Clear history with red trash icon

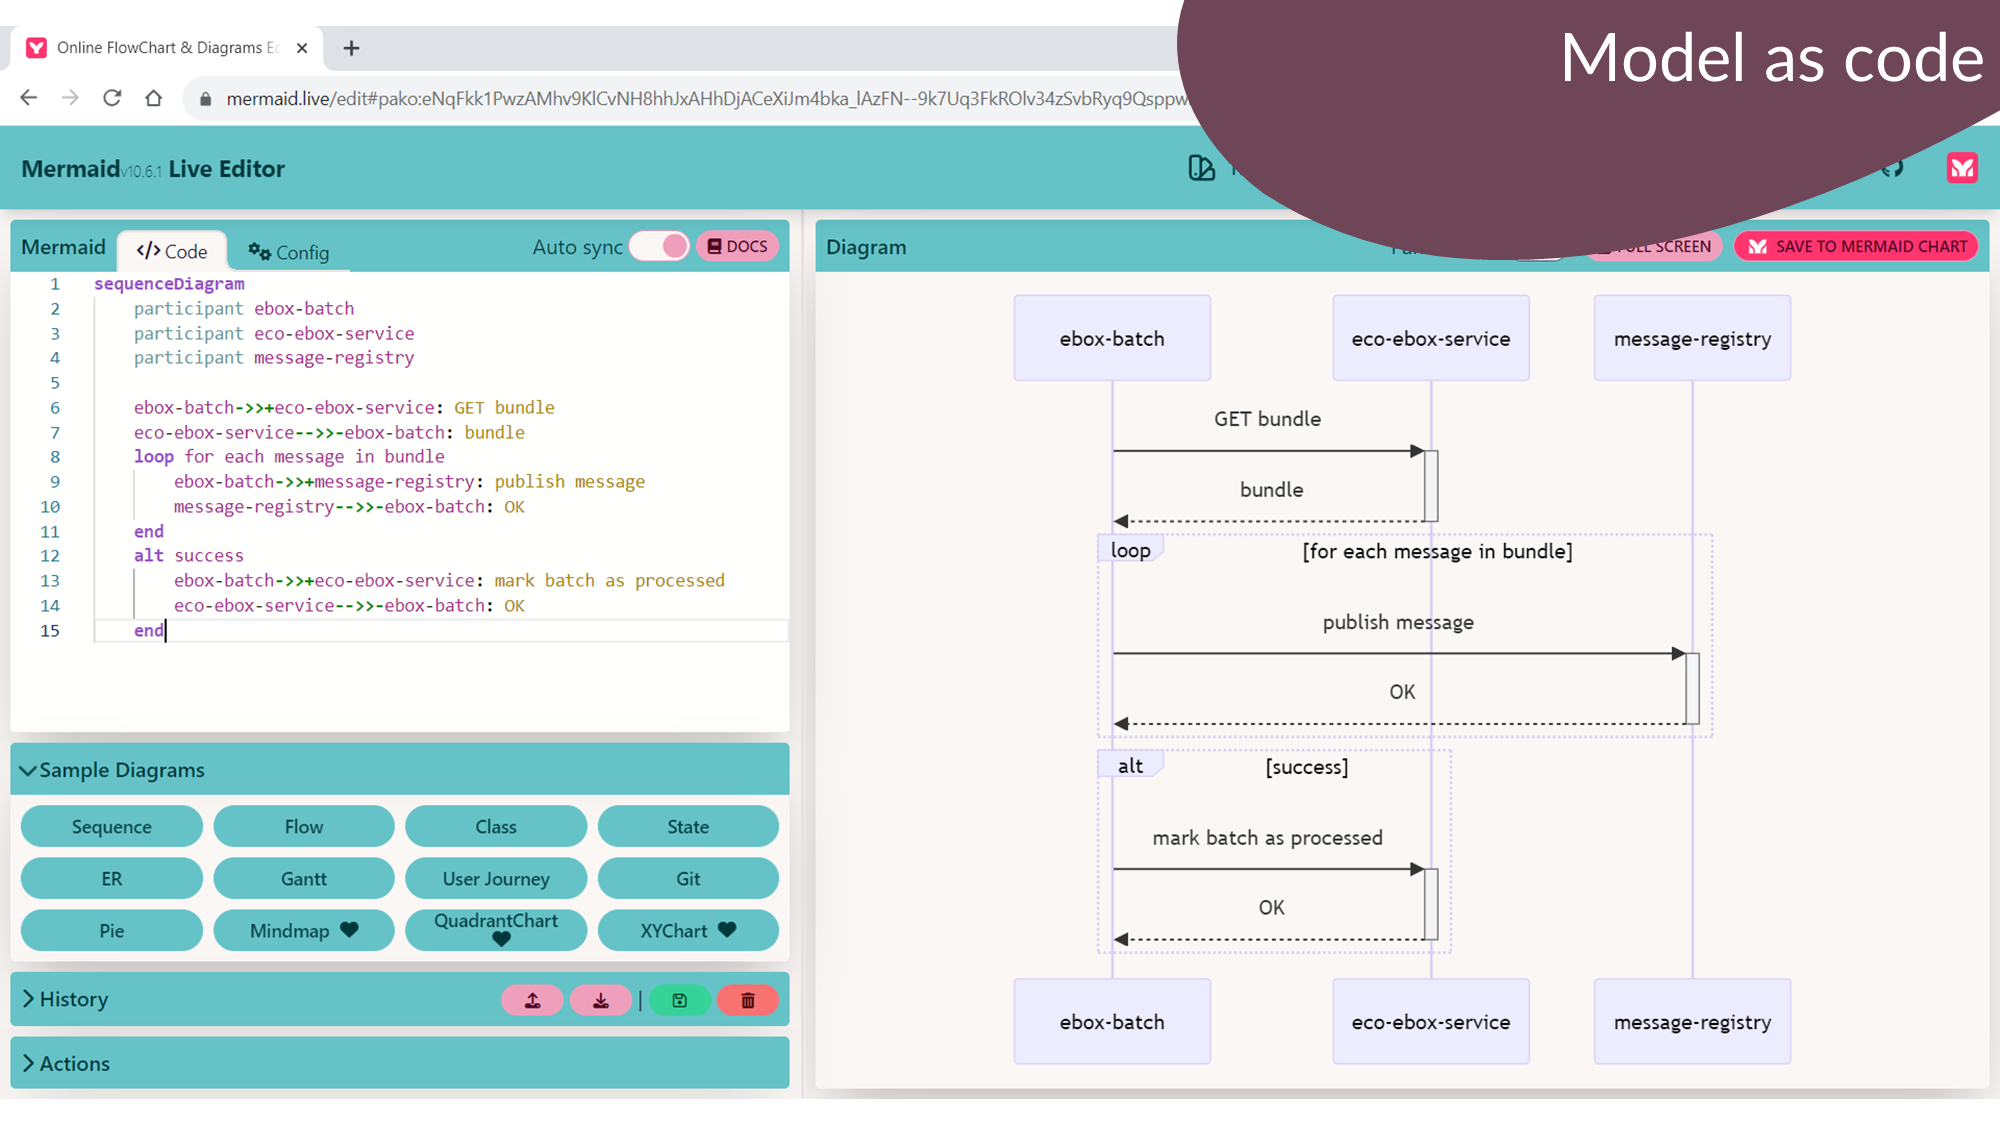747,1000
